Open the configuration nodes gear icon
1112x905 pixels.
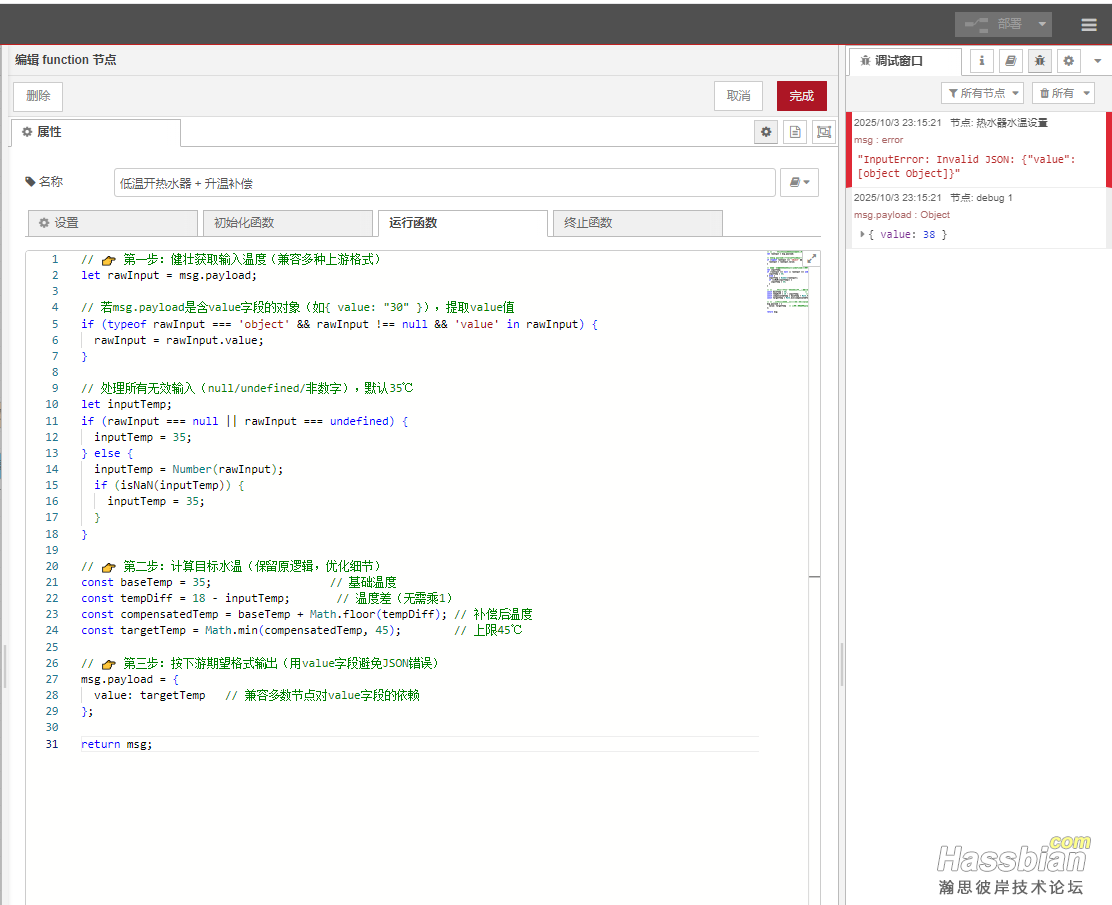pyautogui.click(x=1069, y=61)
